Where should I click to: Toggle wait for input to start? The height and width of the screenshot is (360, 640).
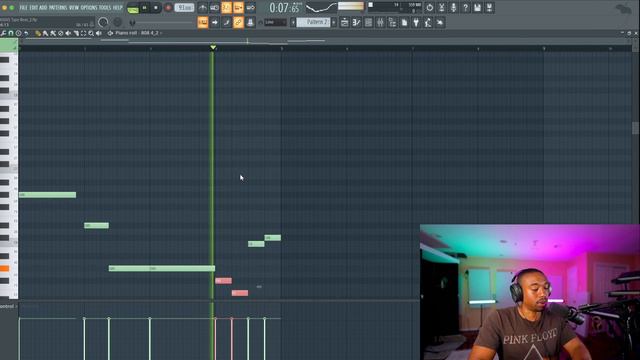(x=214, y=8)
